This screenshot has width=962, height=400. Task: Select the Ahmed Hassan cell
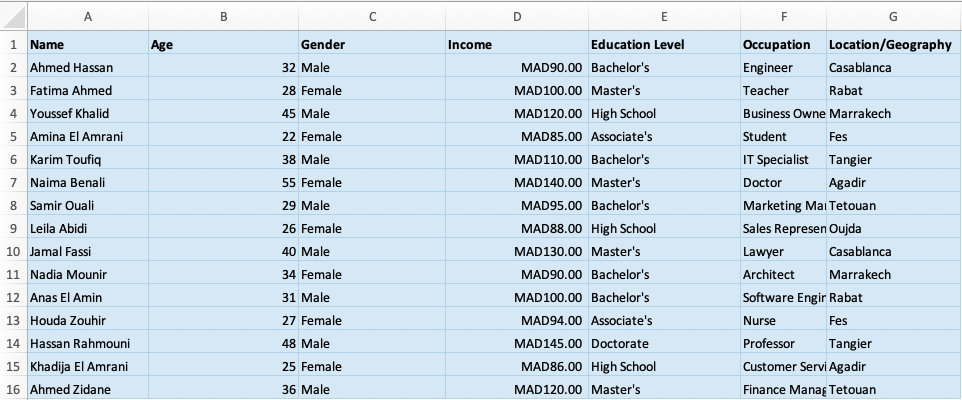pos(88,67)
